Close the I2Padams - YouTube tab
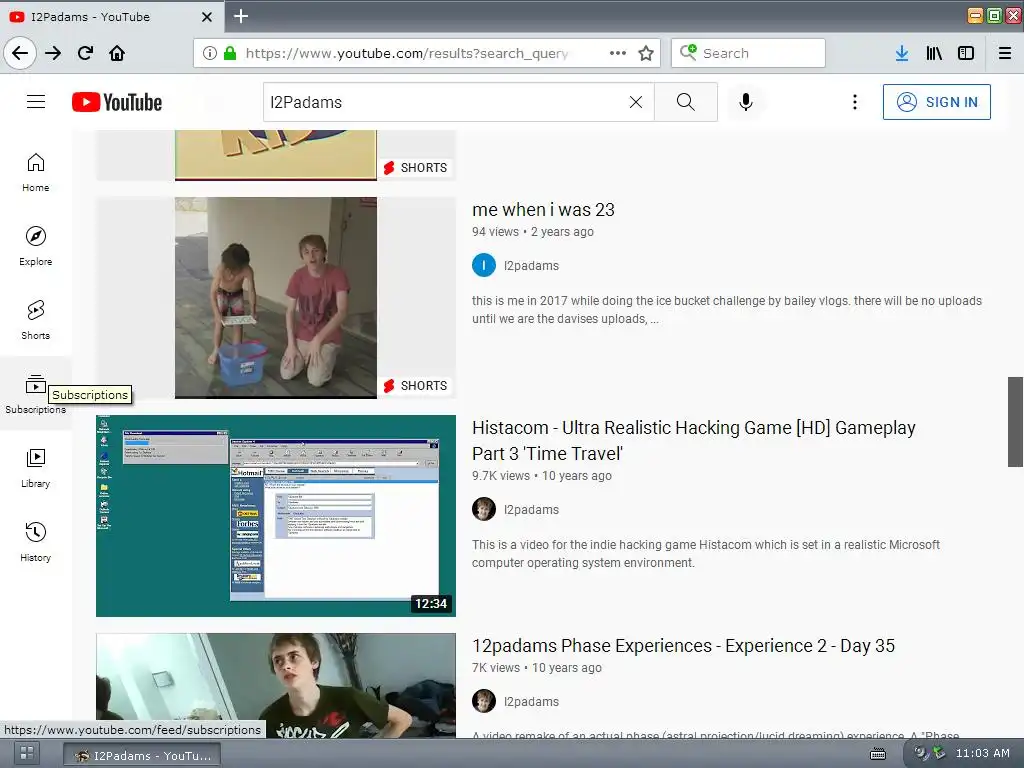 [x=207, y=17]
